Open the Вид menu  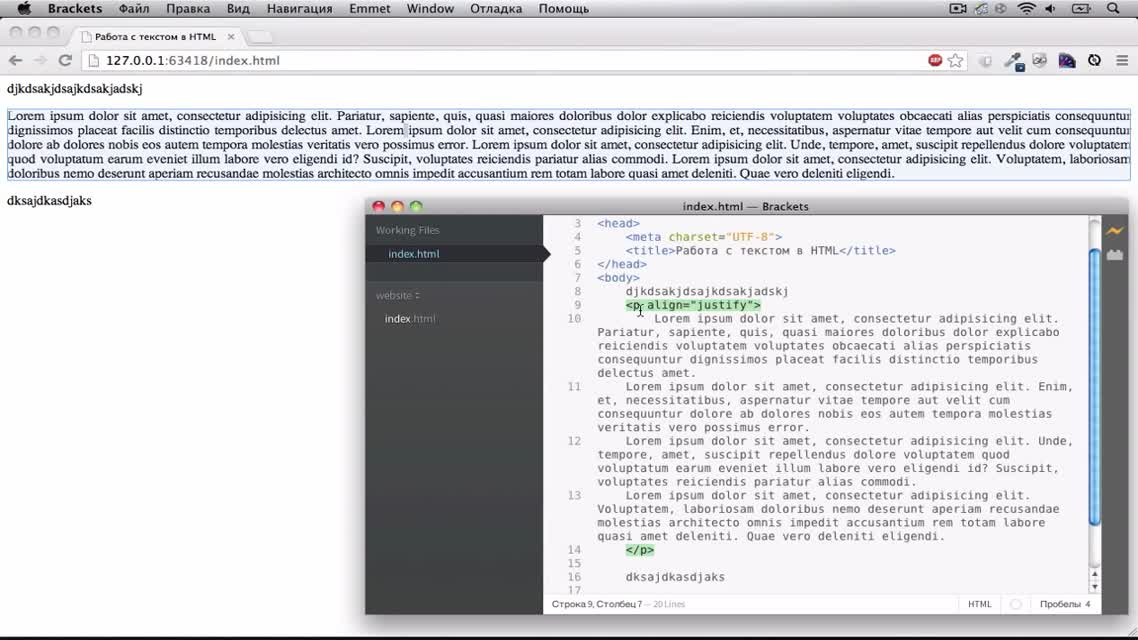[238, 9]
